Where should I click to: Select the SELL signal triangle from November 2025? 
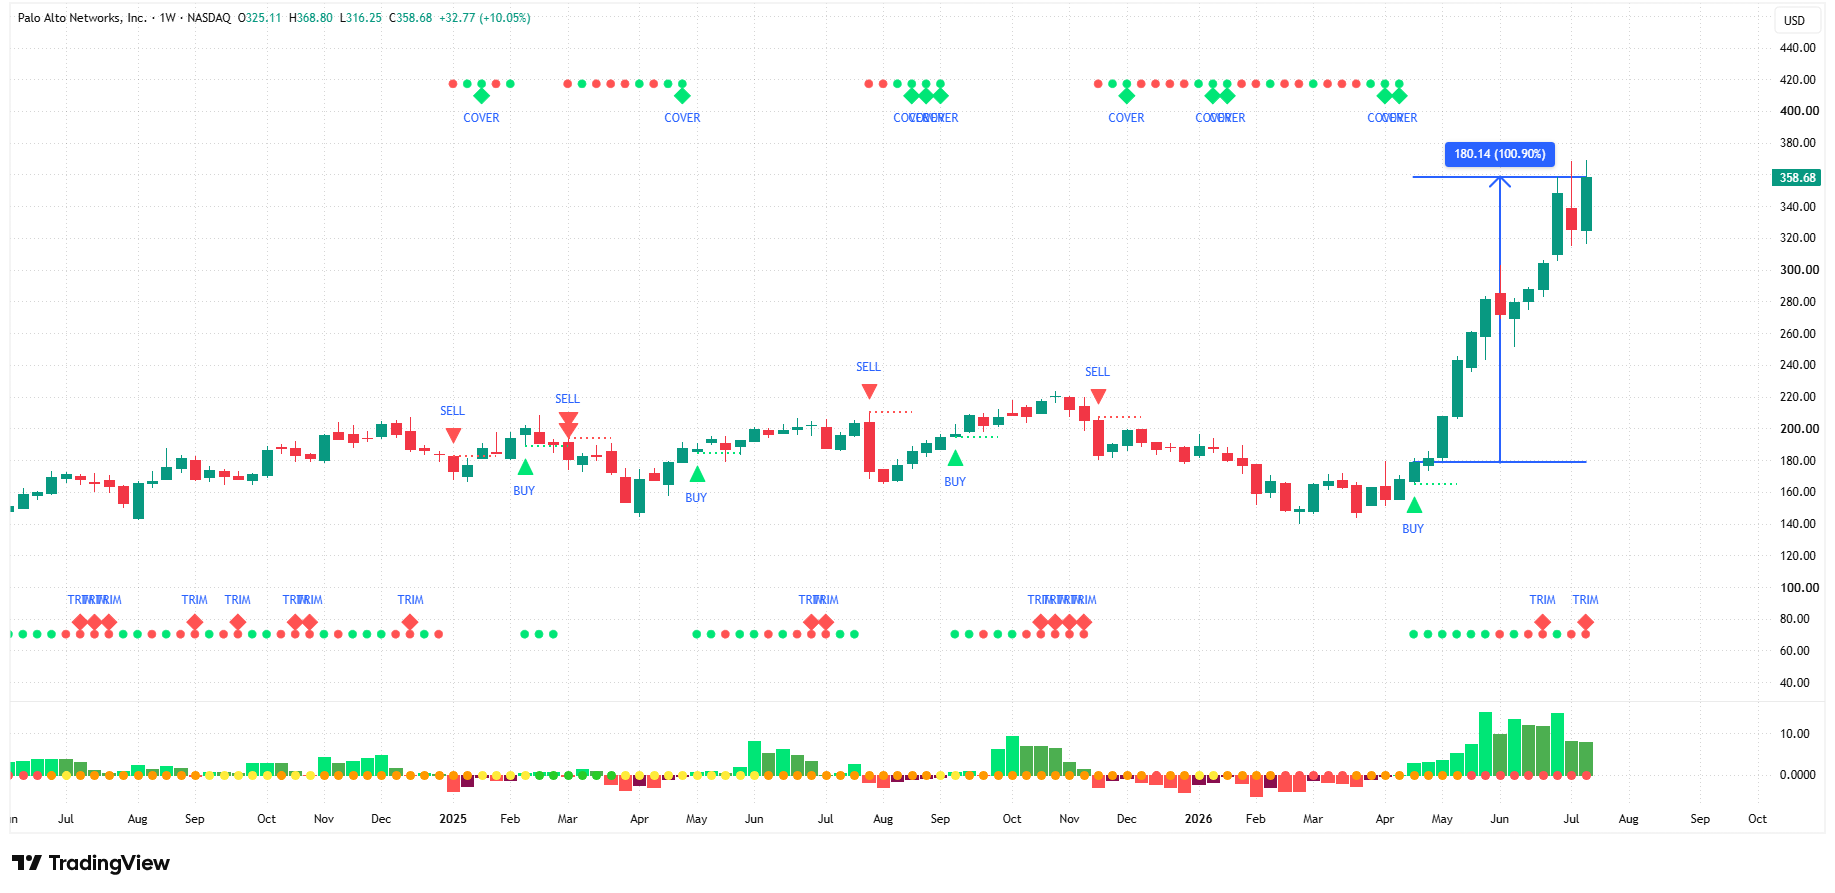pyautogui.click(x=1098, y=396)
